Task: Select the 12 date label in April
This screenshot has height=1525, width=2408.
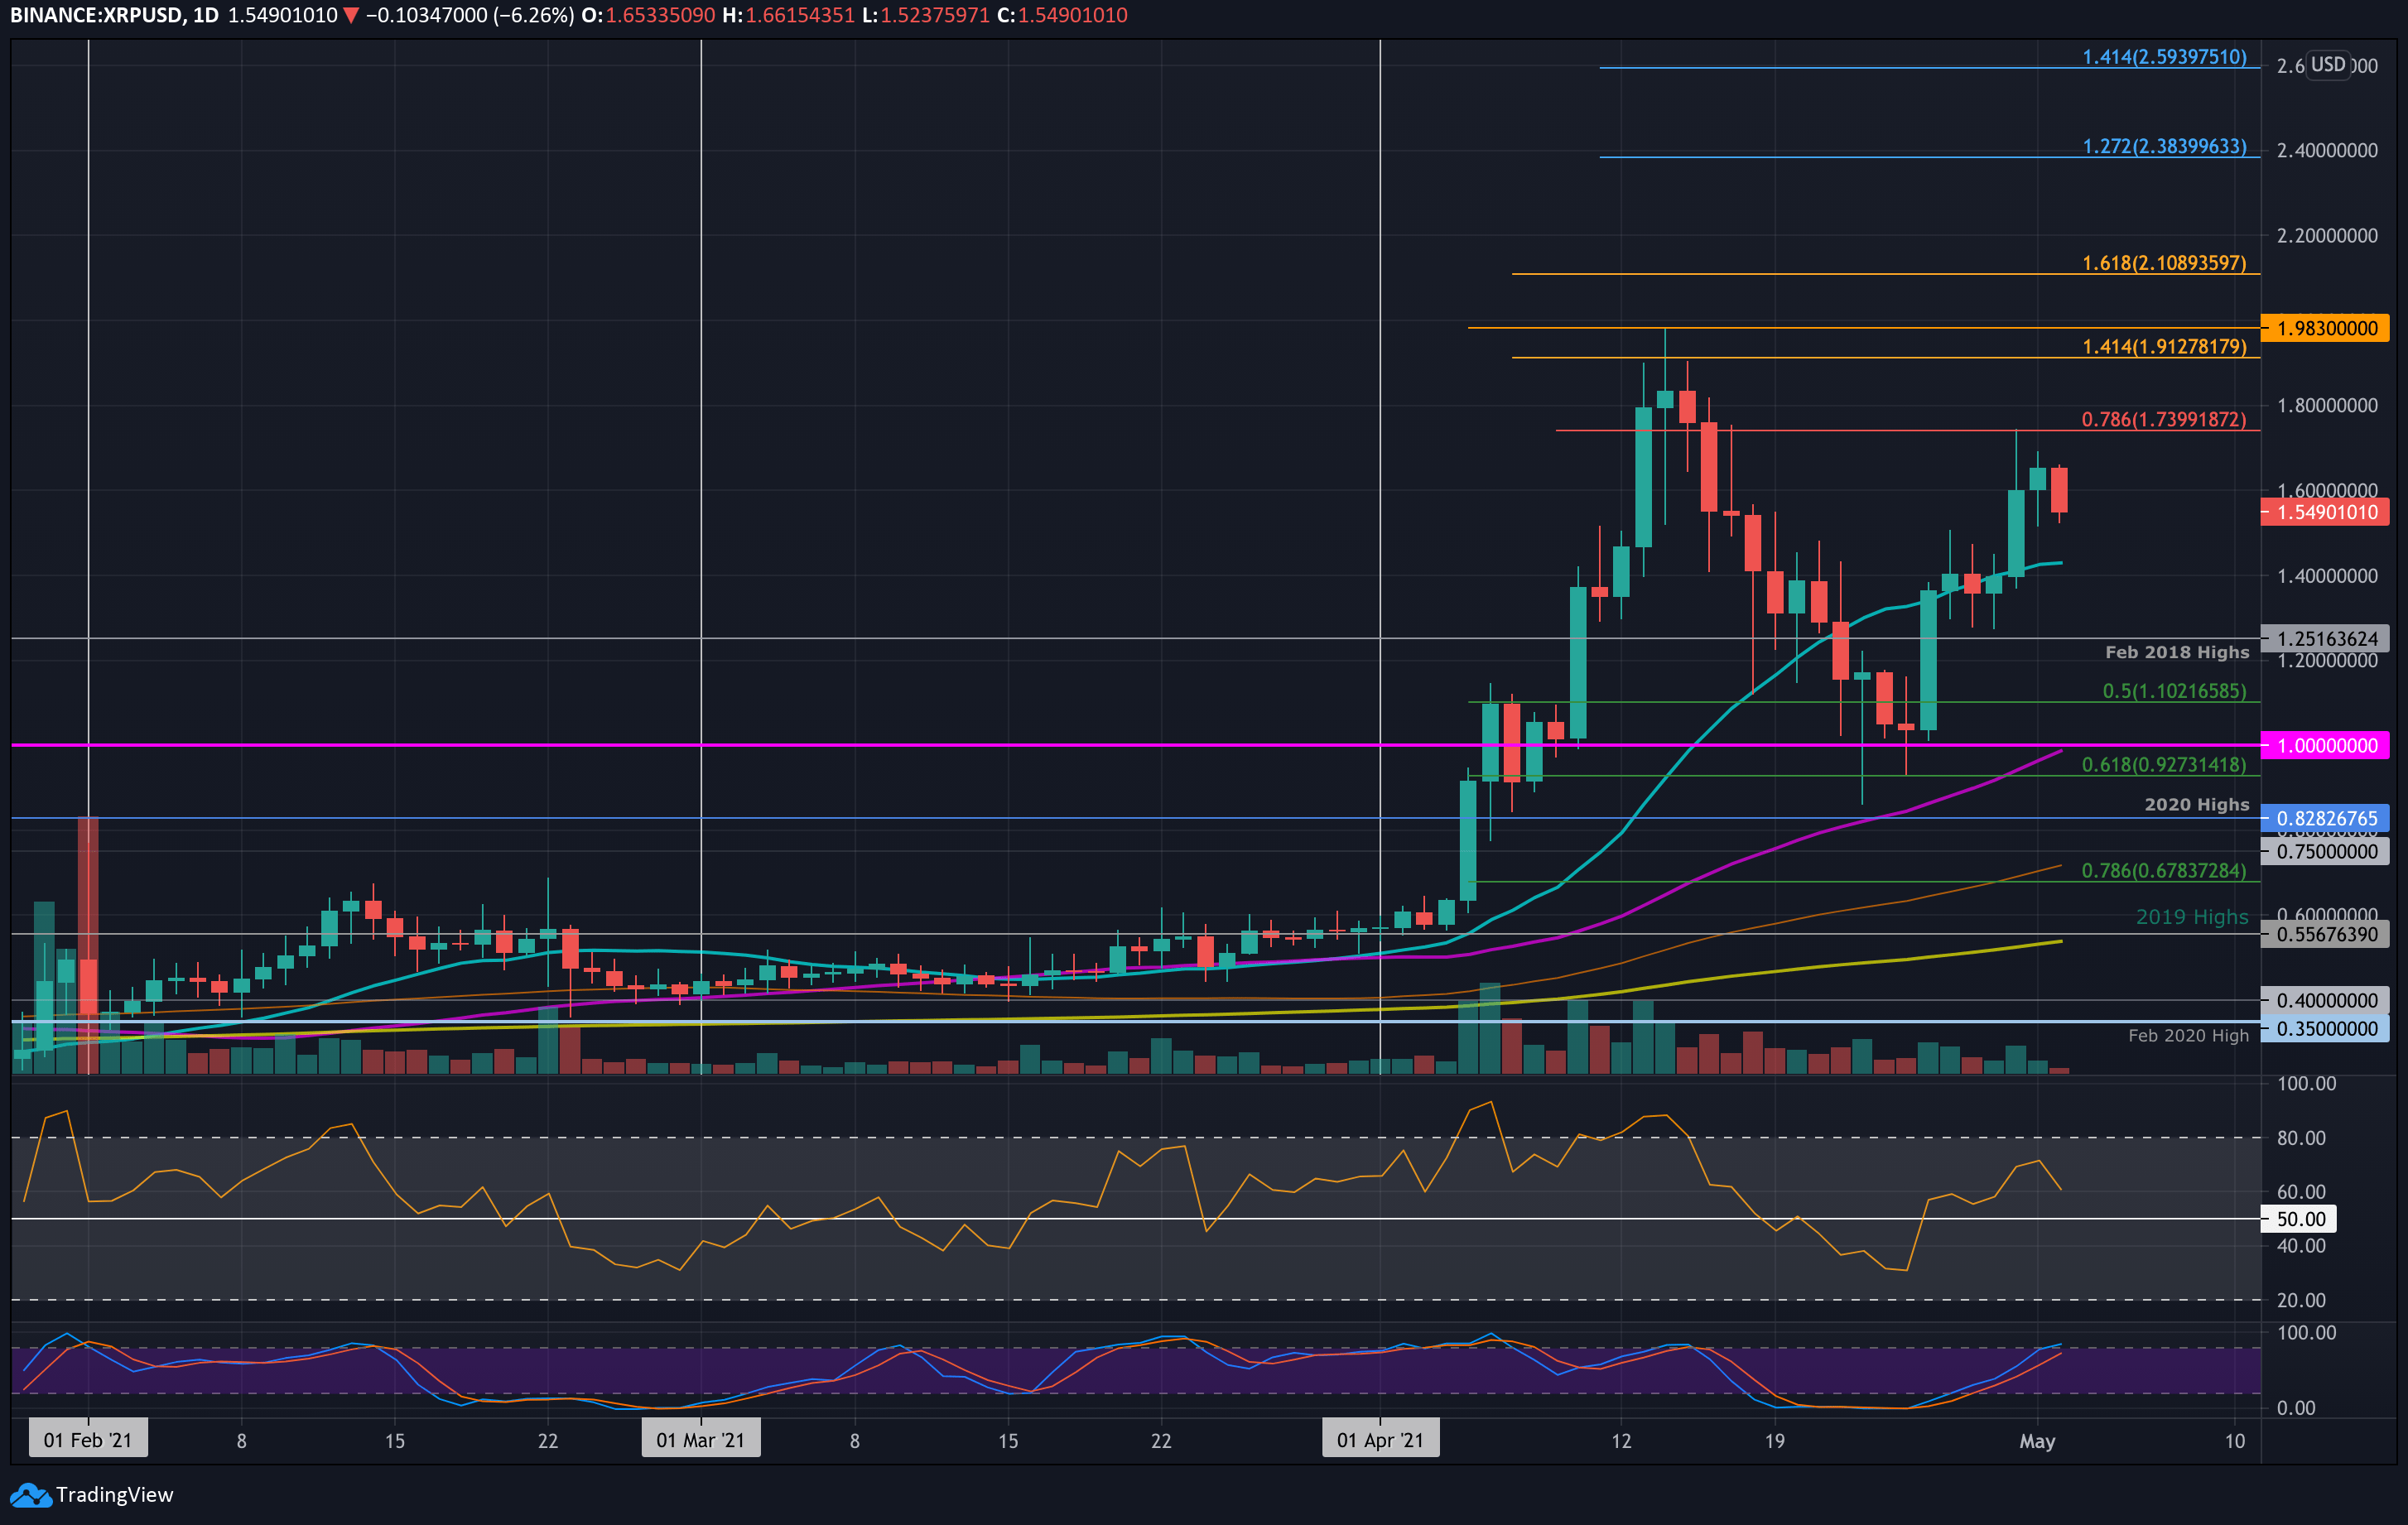Action: click(1621, 1441)
